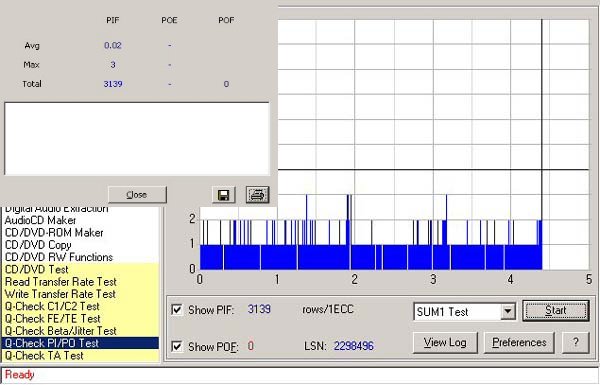Select Q-Check Beta/Jitter Test

click(x=80, y=331)
